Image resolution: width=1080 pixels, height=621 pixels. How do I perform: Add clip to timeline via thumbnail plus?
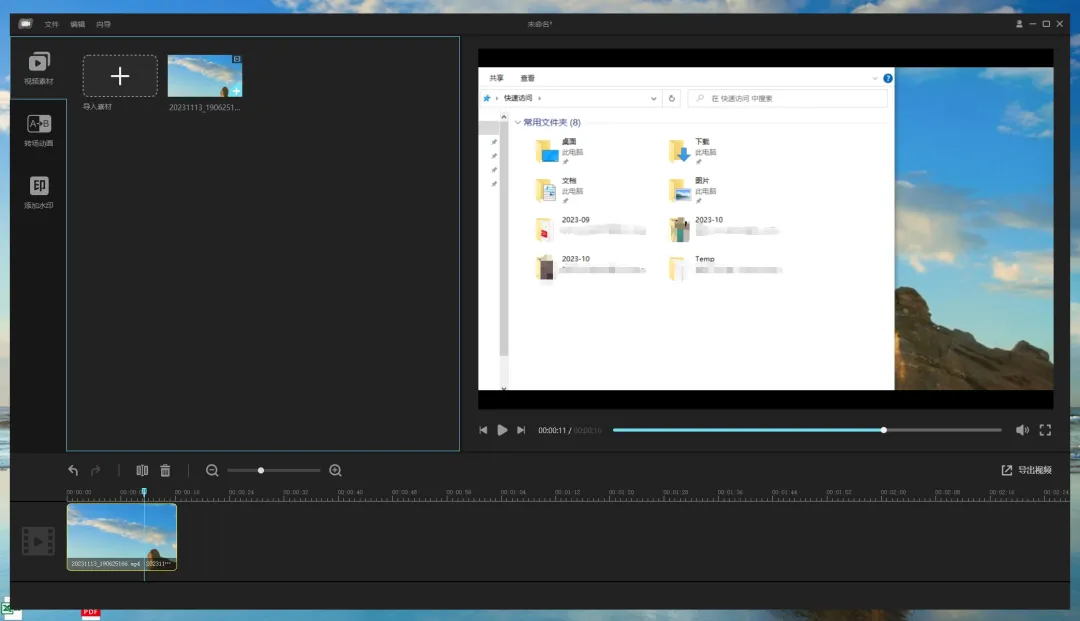(x=236, y=91)
